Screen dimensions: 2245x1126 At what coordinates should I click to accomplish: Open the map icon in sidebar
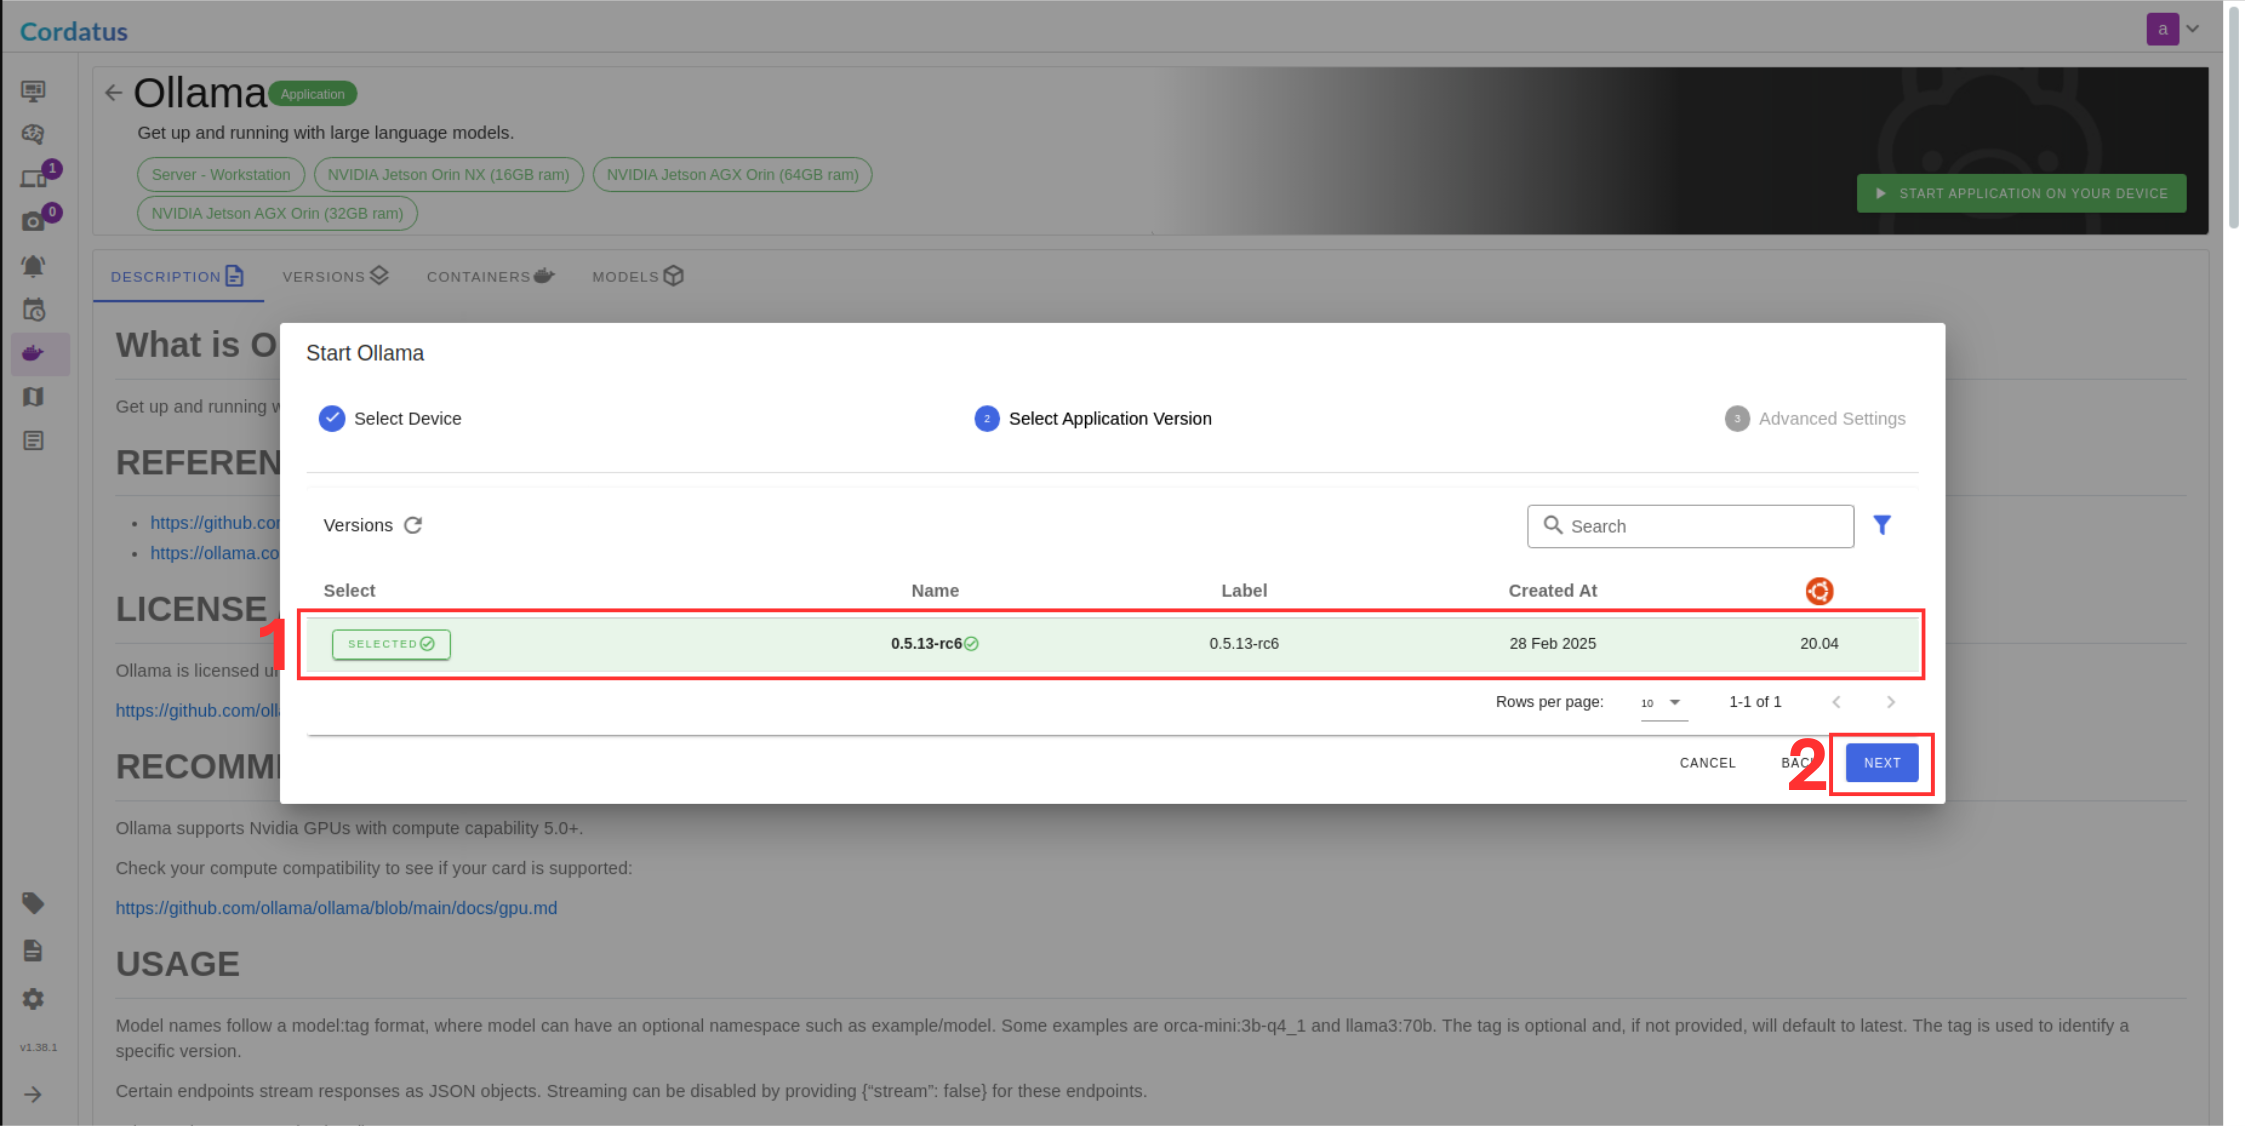point(33,397)
